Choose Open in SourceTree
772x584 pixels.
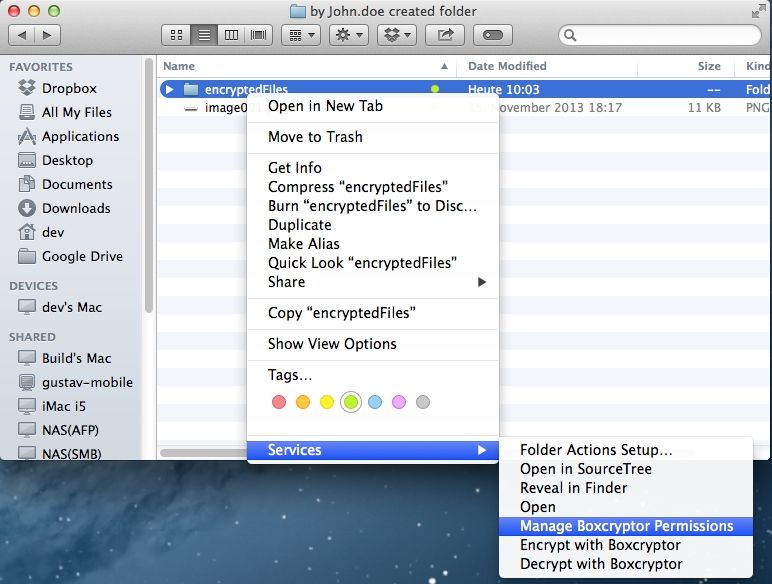[x=626, y=469]
